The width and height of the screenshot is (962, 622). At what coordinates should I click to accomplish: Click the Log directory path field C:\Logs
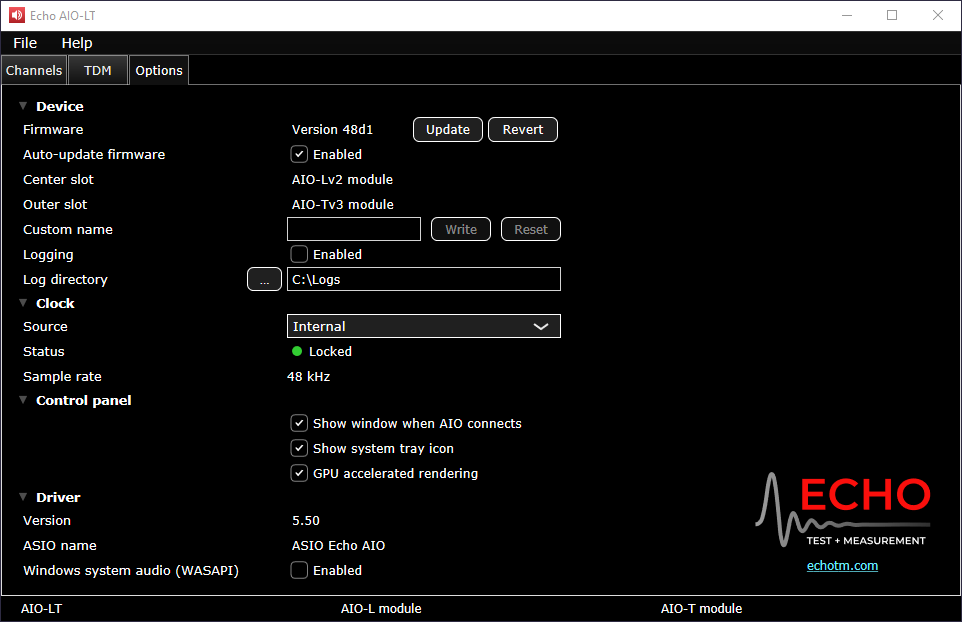(423, 280)
